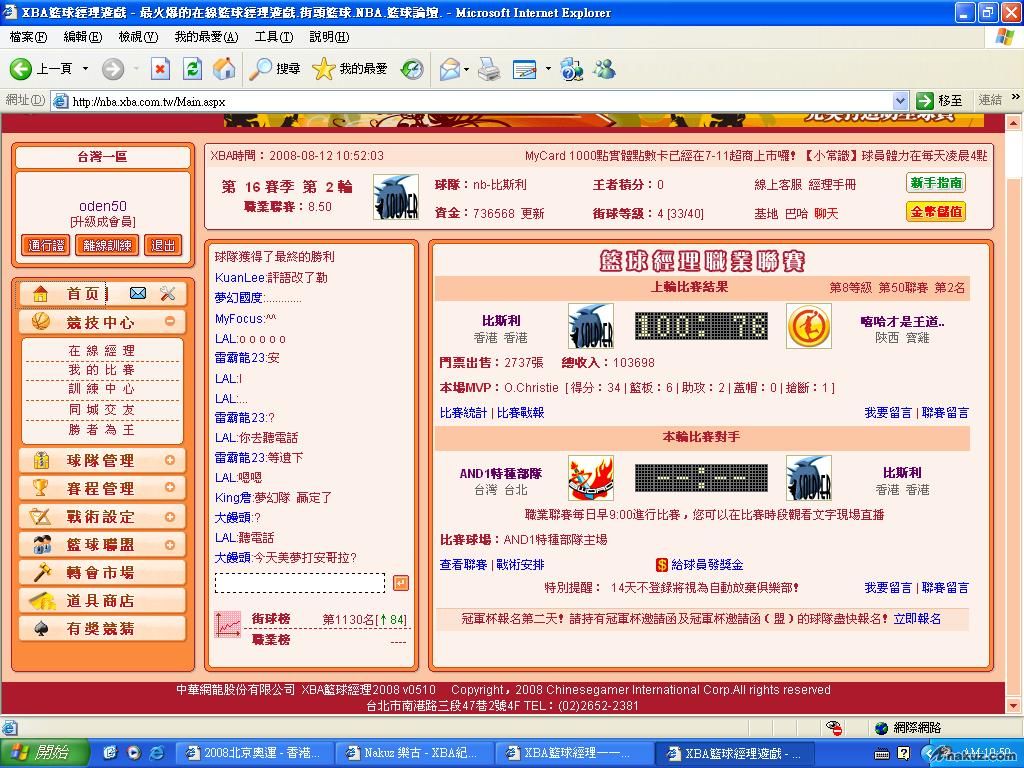Open media player quick launch icon

tap(134, 753)
